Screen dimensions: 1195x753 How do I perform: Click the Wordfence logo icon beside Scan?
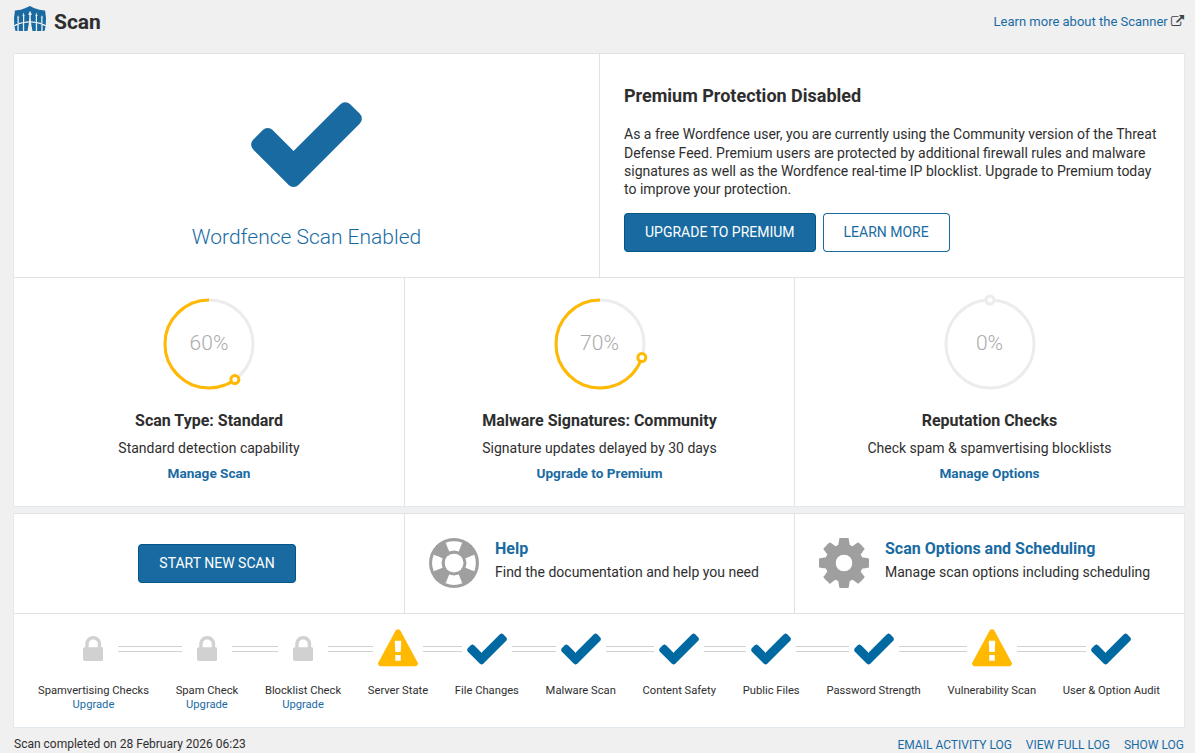(30, 21)
